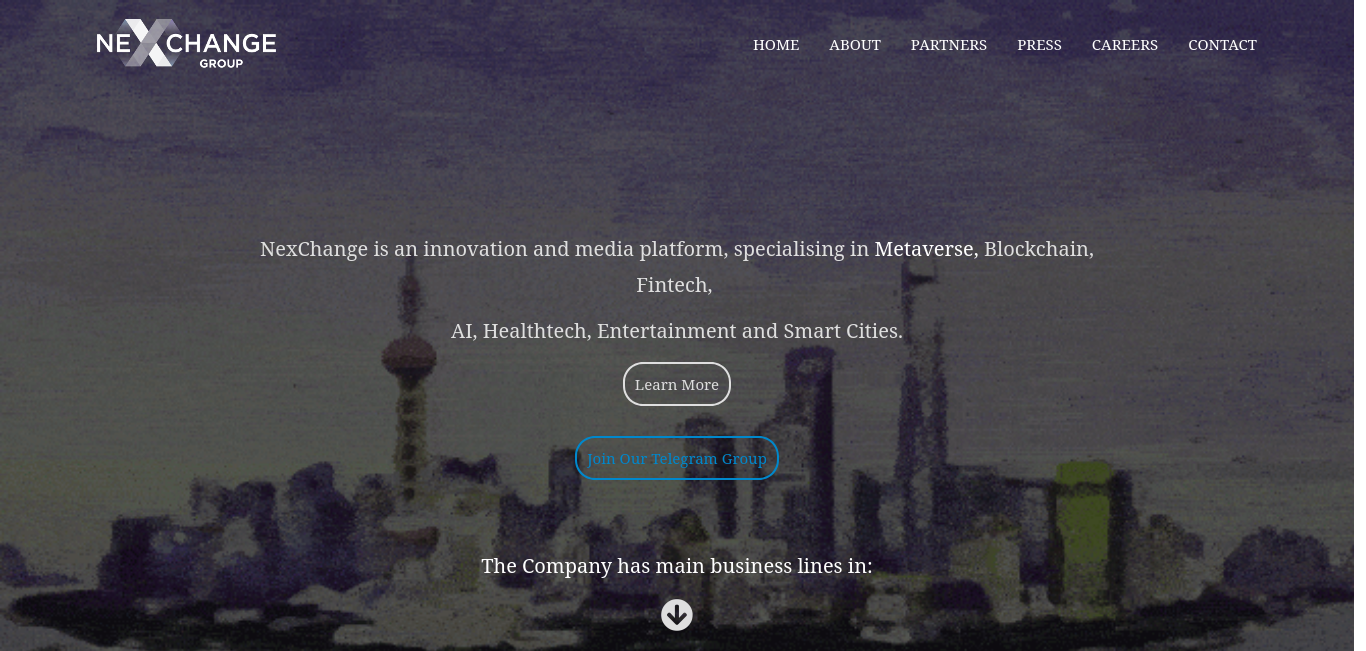Click the NexChange Group logo

coord(186,44)
